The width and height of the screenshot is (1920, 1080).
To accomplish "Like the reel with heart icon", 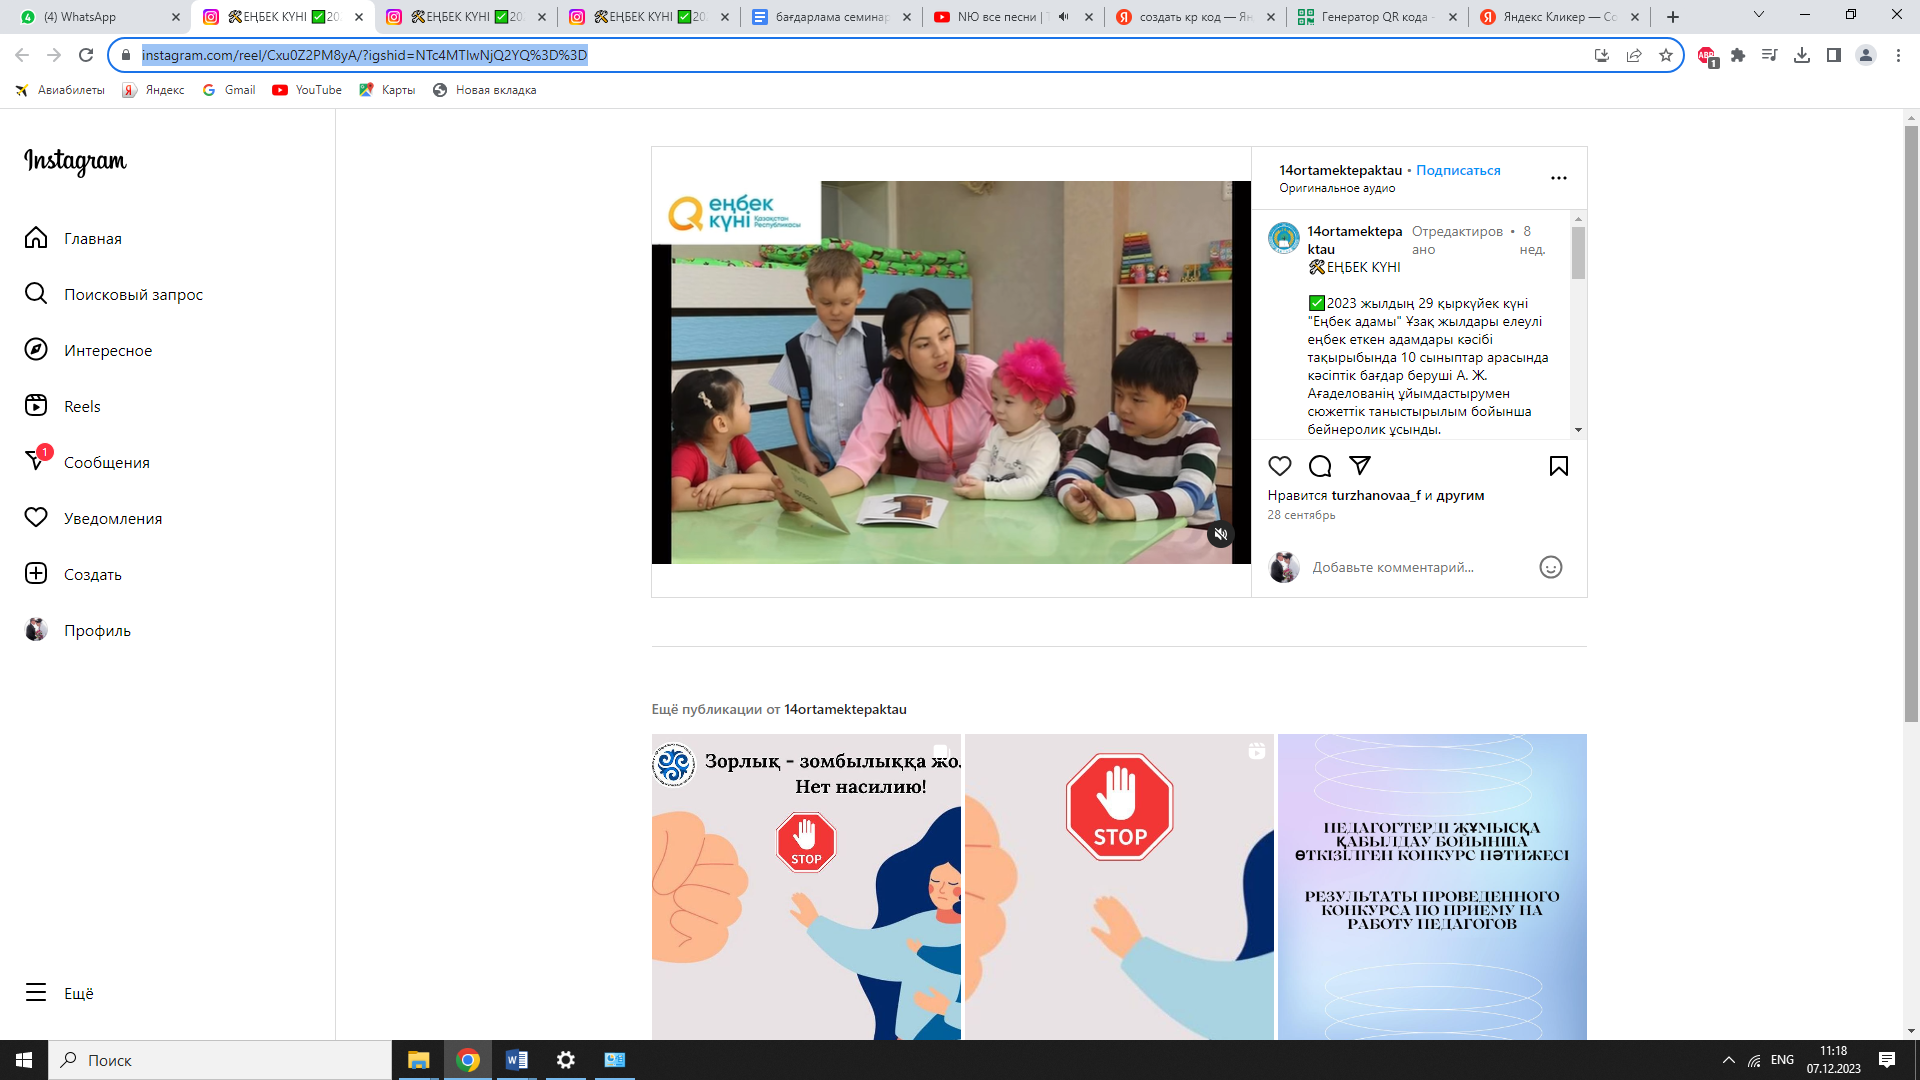I will pyautogui.click(x=1279, y=466).
